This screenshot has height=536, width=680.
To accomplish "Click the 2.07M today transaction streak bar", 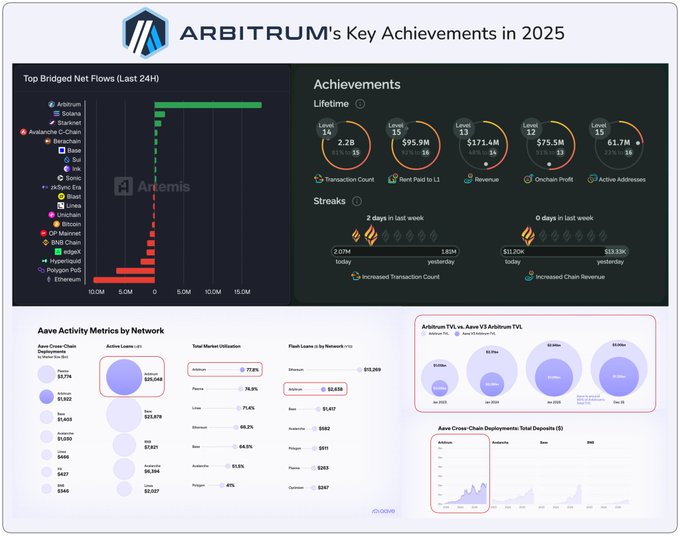I will tap(395, 252).
